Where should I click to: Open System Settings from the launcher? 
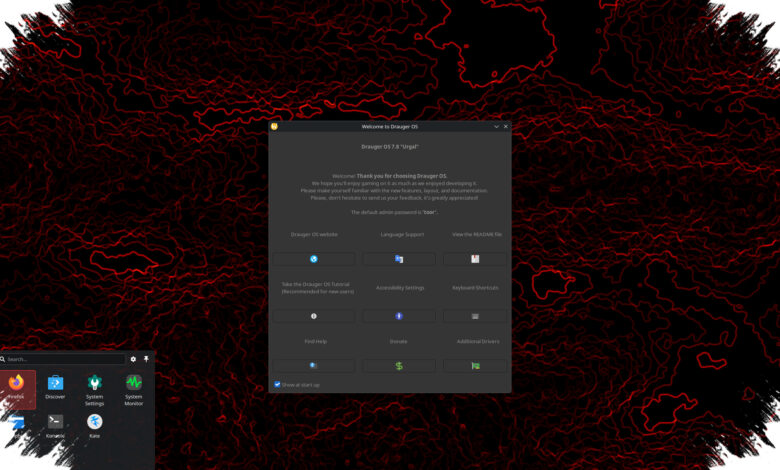(x=95, y=390)
